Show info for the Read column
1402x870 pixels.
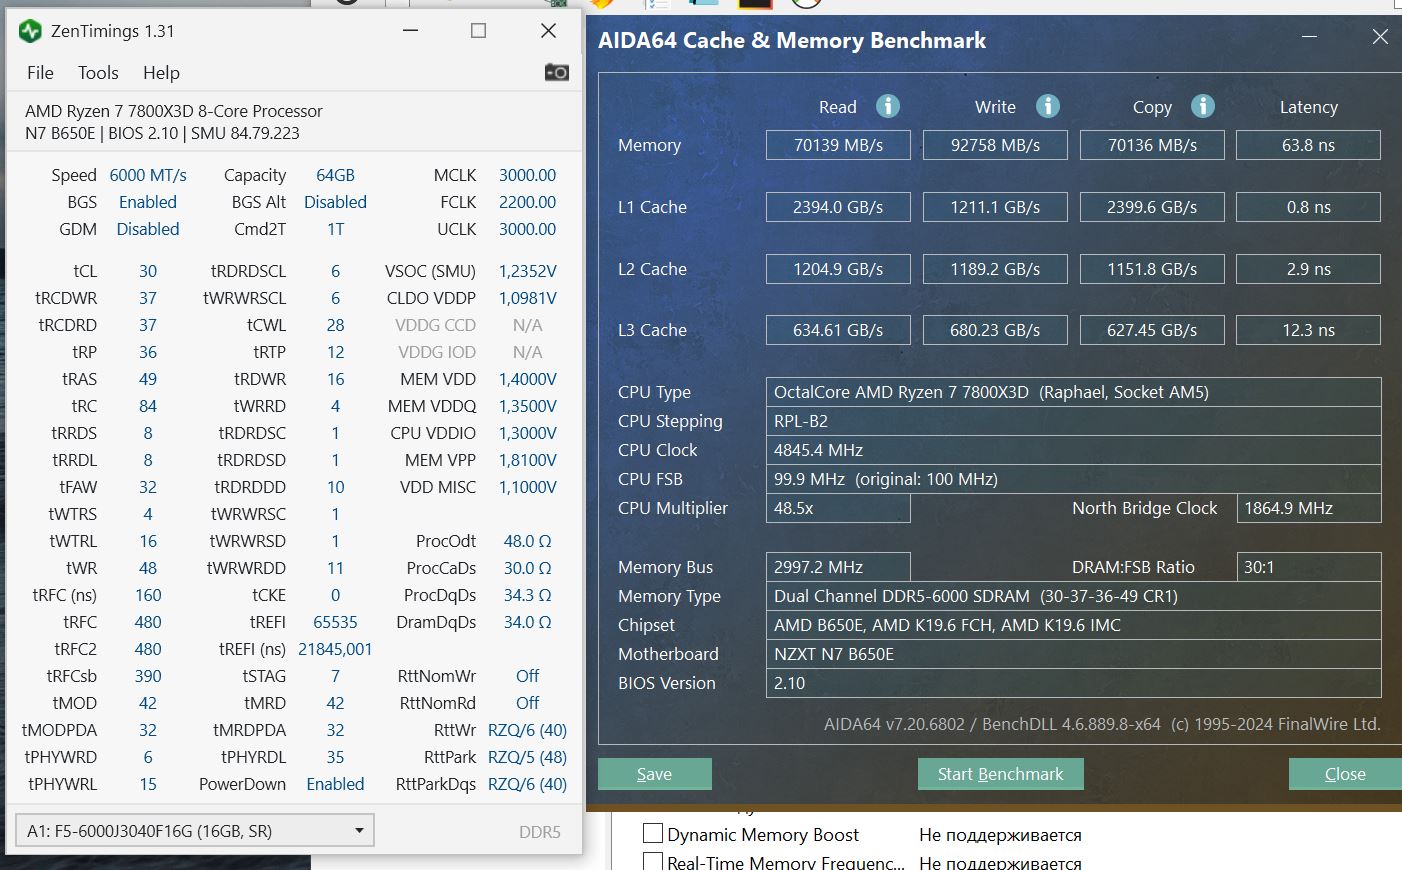click(888, 106)
